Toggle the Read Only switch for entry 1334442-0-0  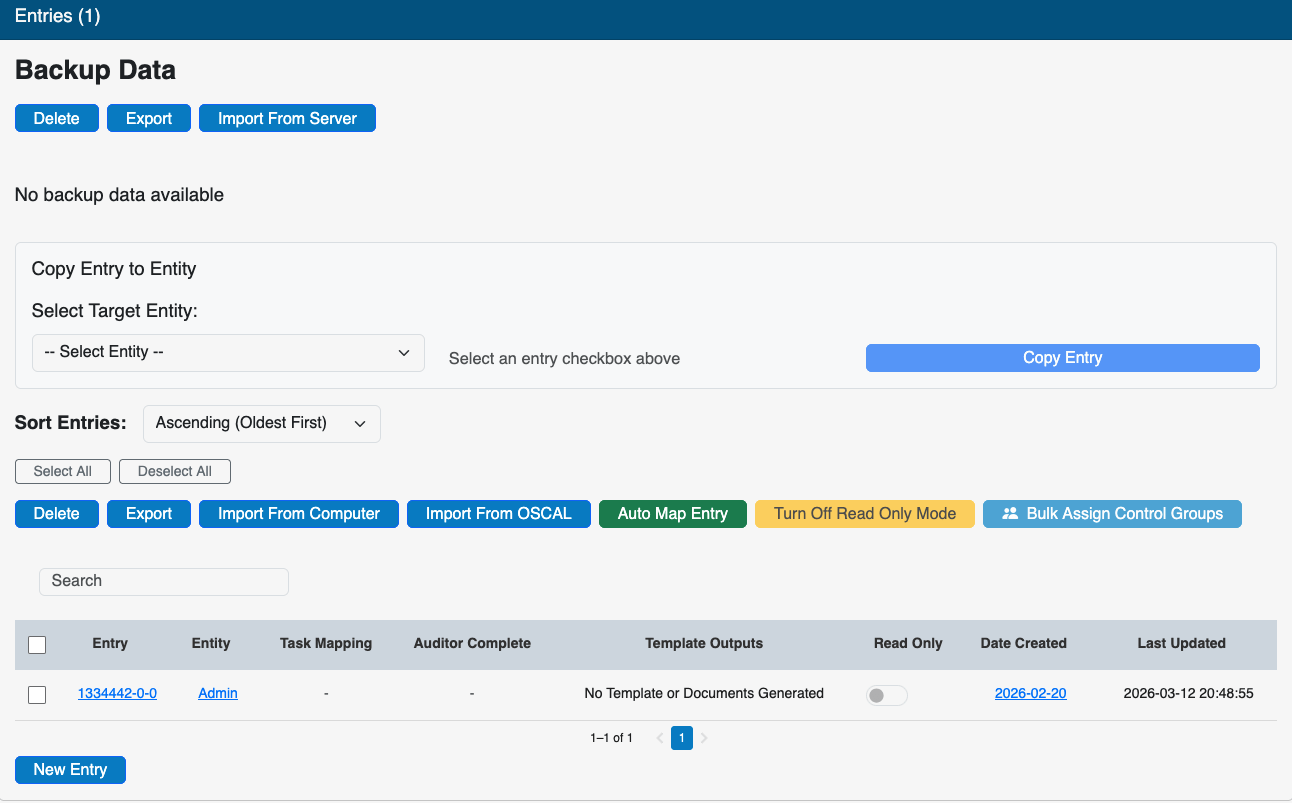pos(886,695)
